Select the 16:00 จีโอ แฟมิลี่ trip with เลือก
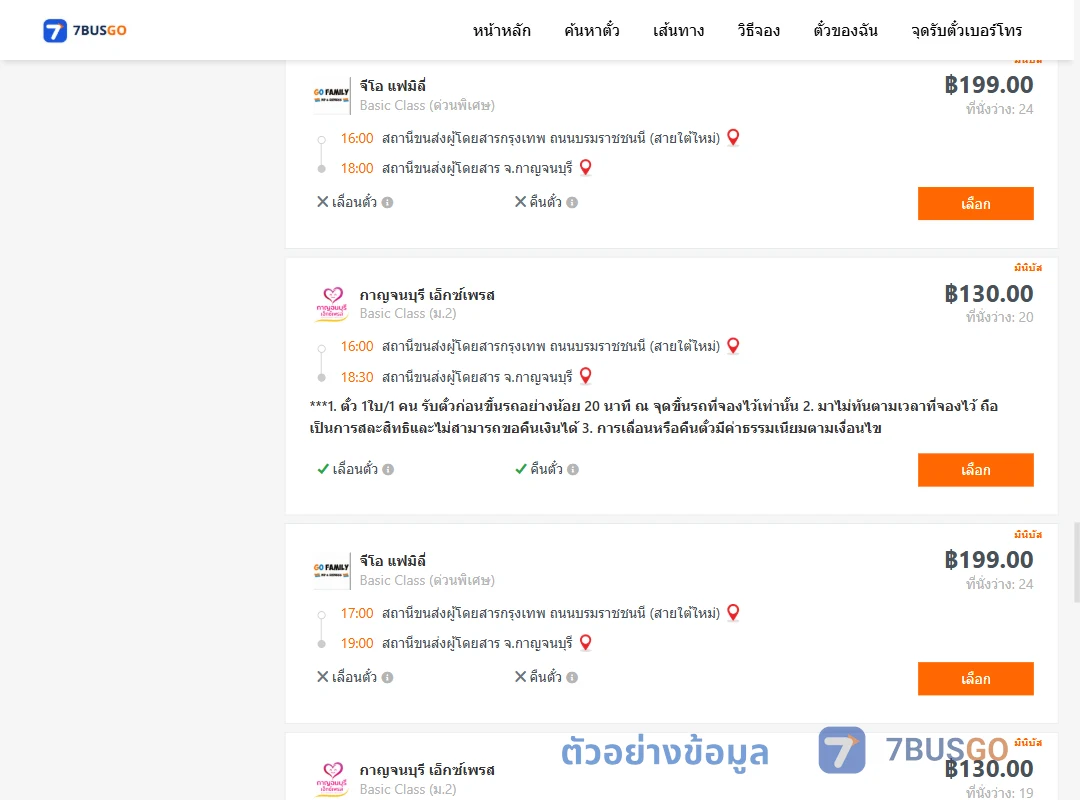1080x800 pixels. coord(975,203)
